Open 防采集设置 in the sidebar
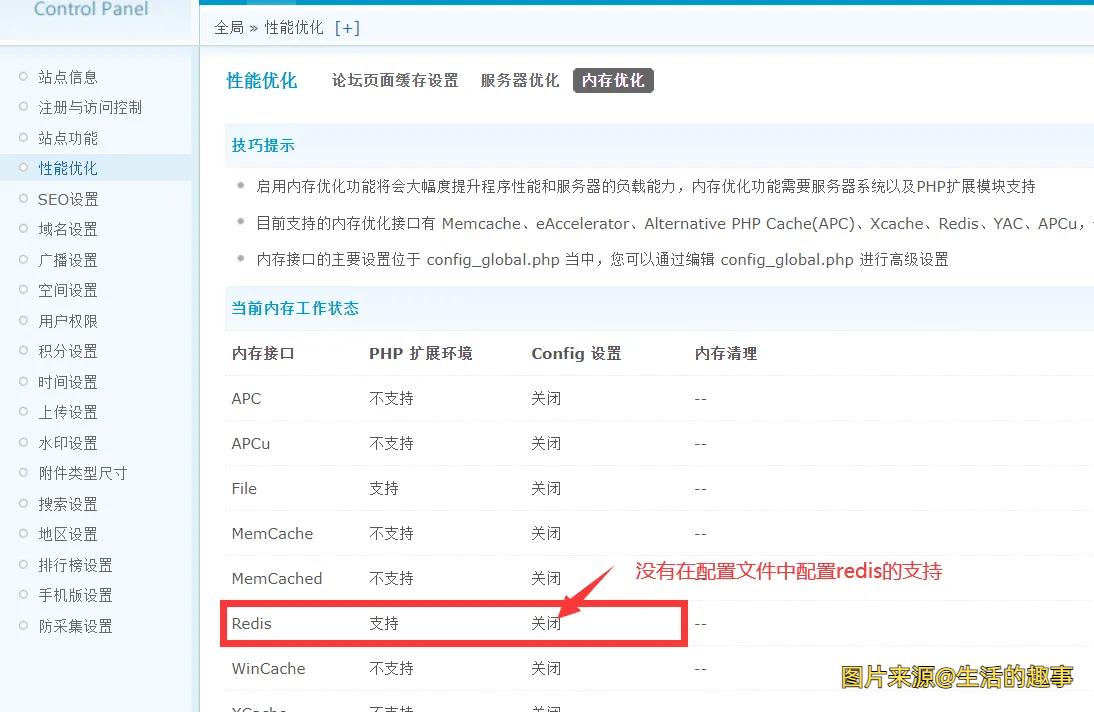The image size is (1094, 712). coord(75,626)
